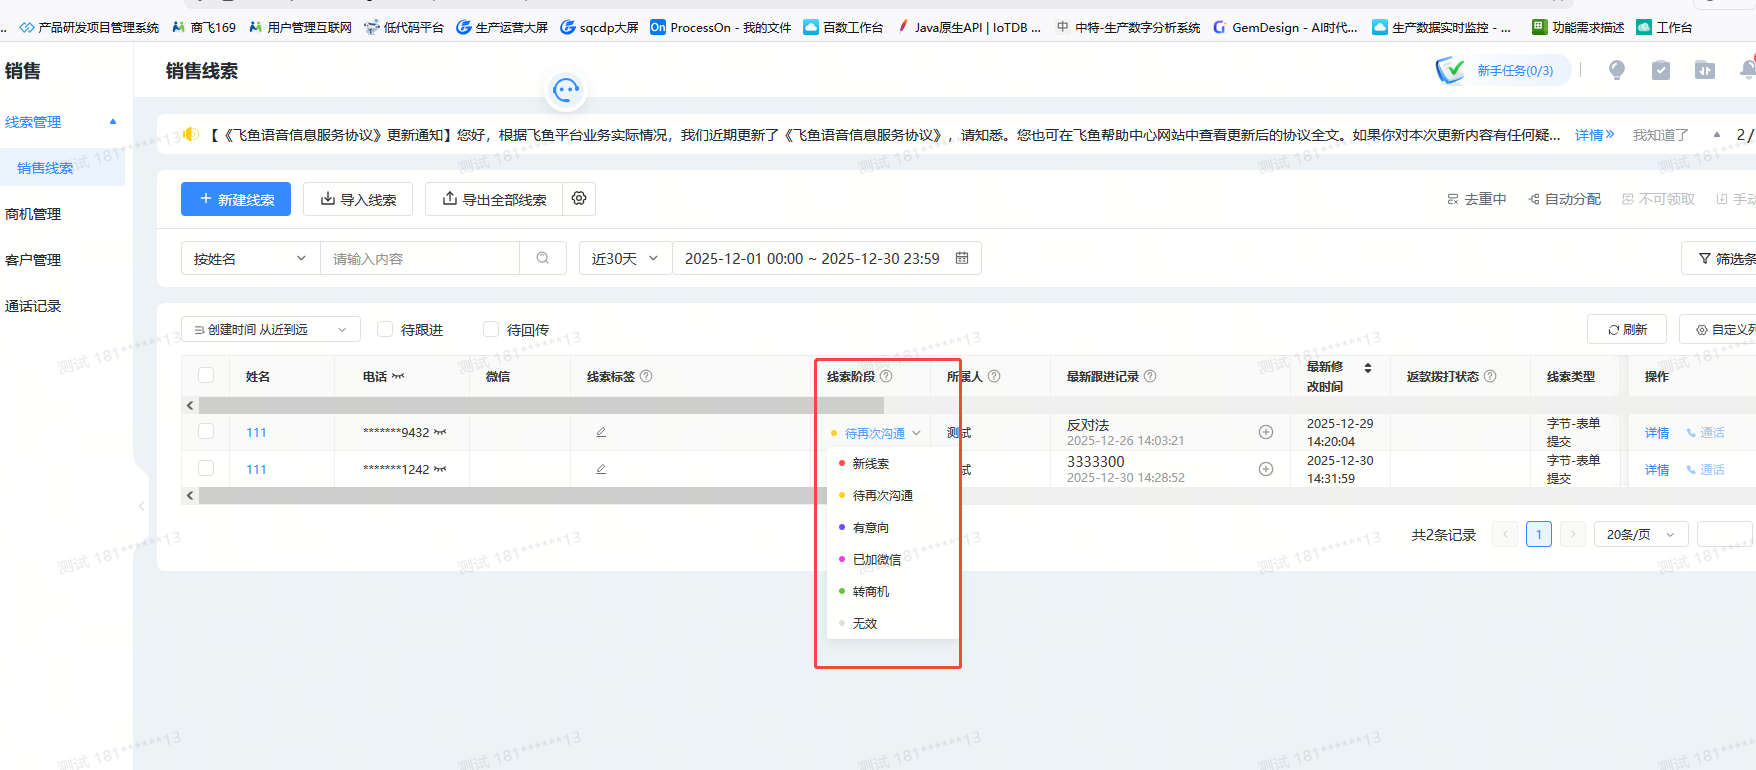The image size is (1756, 770).
Task: Choose 转商机 in the stage dropdown list
Action: [870, 591]
